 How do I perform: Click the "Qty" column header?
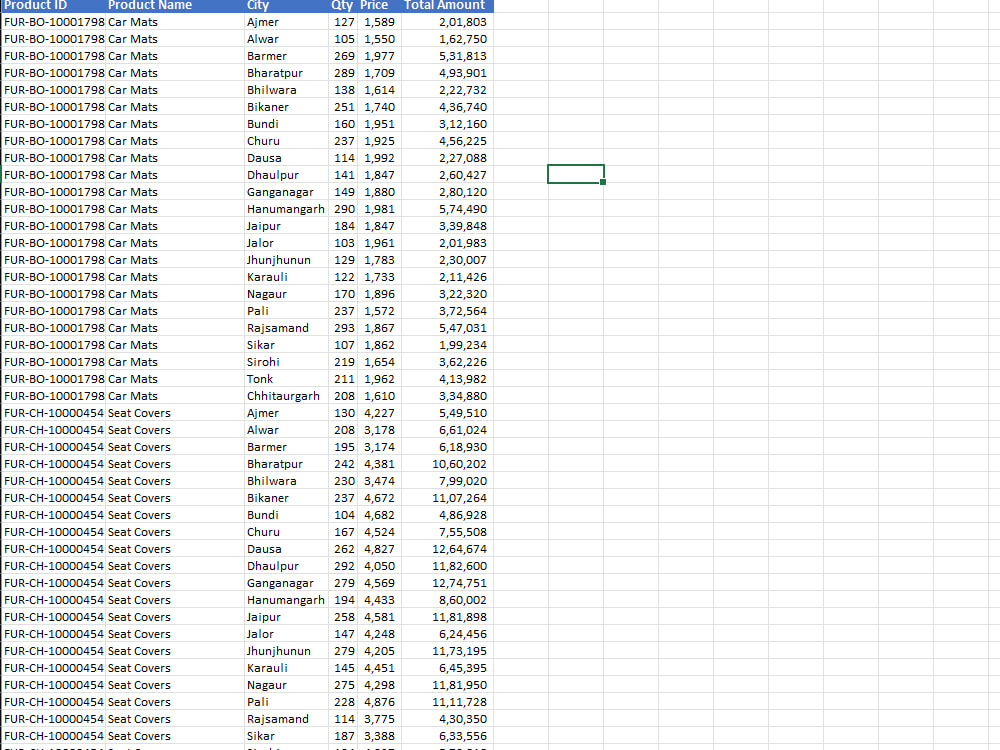pyautogui.click(x=342, y=5)
